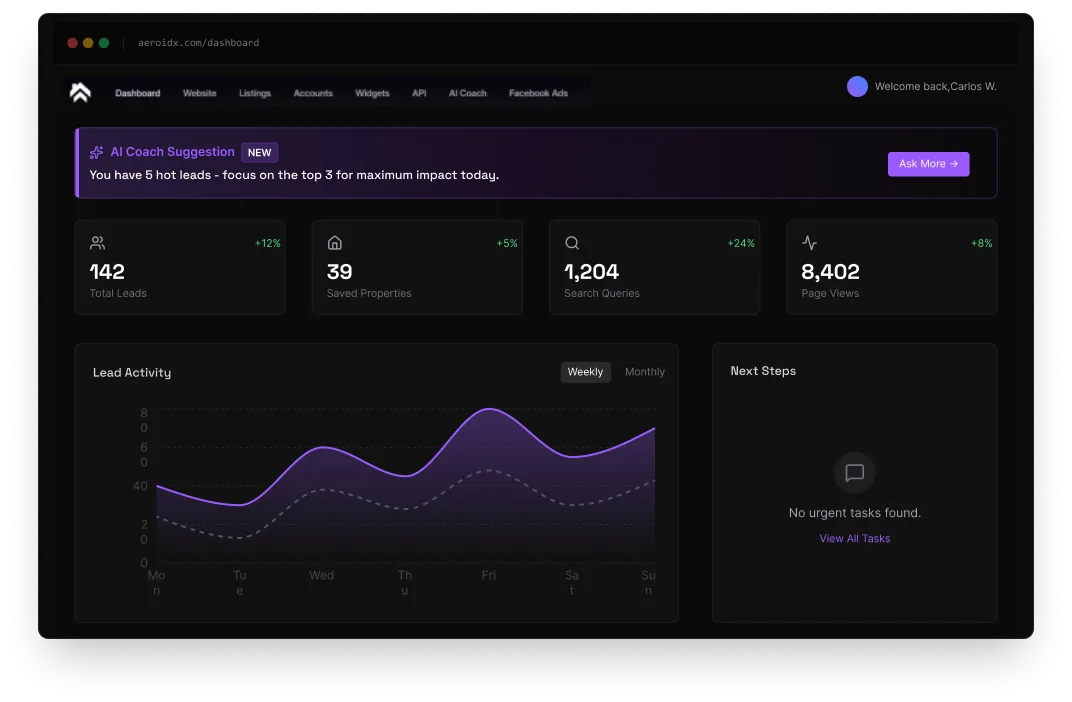The image size is (1072, 702).
Task: Click the activity pulse icon on Page Views card
Action: [x=808, y=242]
